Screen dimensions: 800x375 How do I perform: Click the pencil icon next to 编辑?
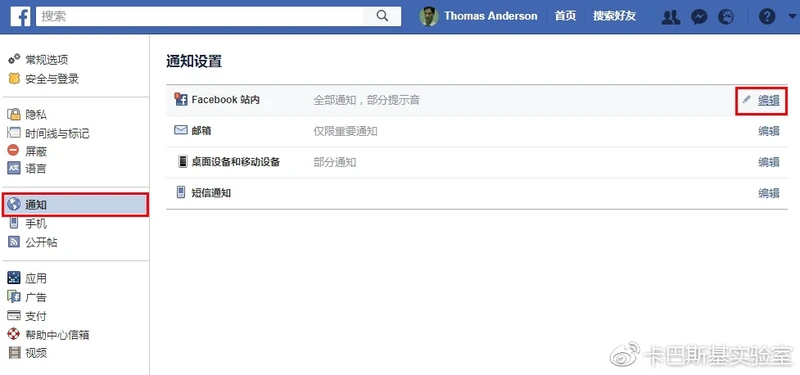pos(746,99)
